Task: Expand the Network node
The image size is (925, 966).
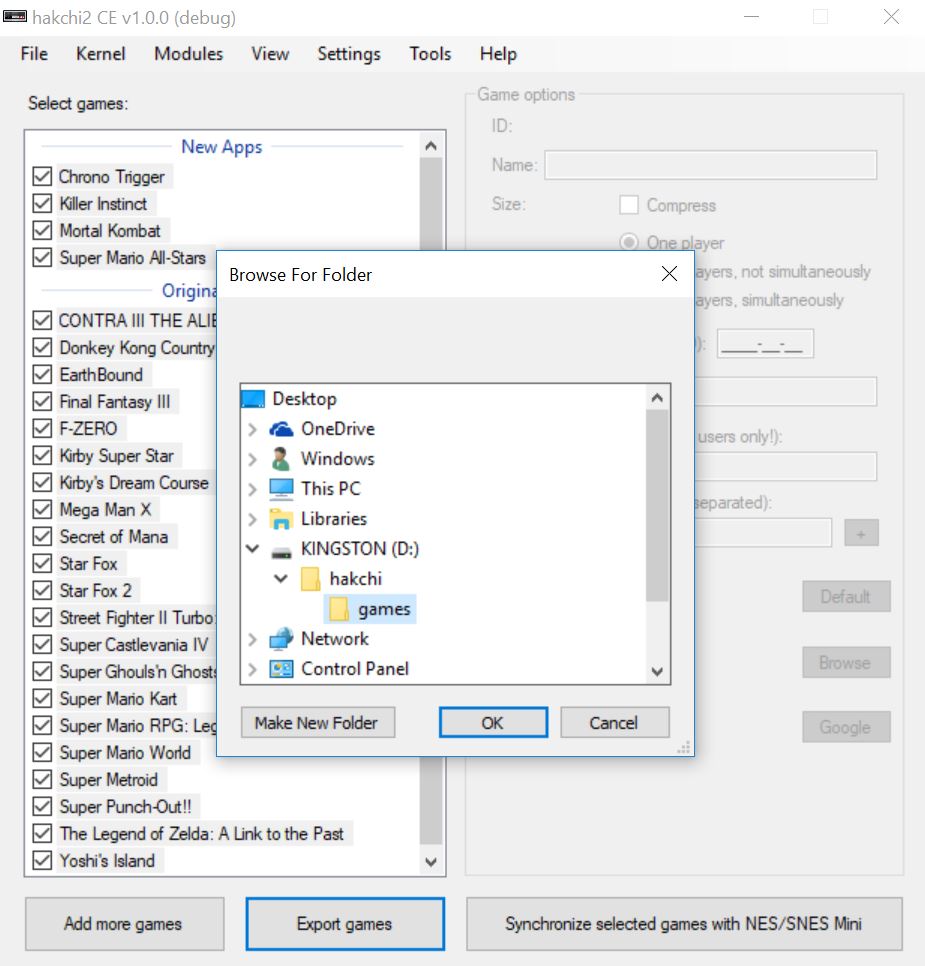Action: (x=252, y=639)
